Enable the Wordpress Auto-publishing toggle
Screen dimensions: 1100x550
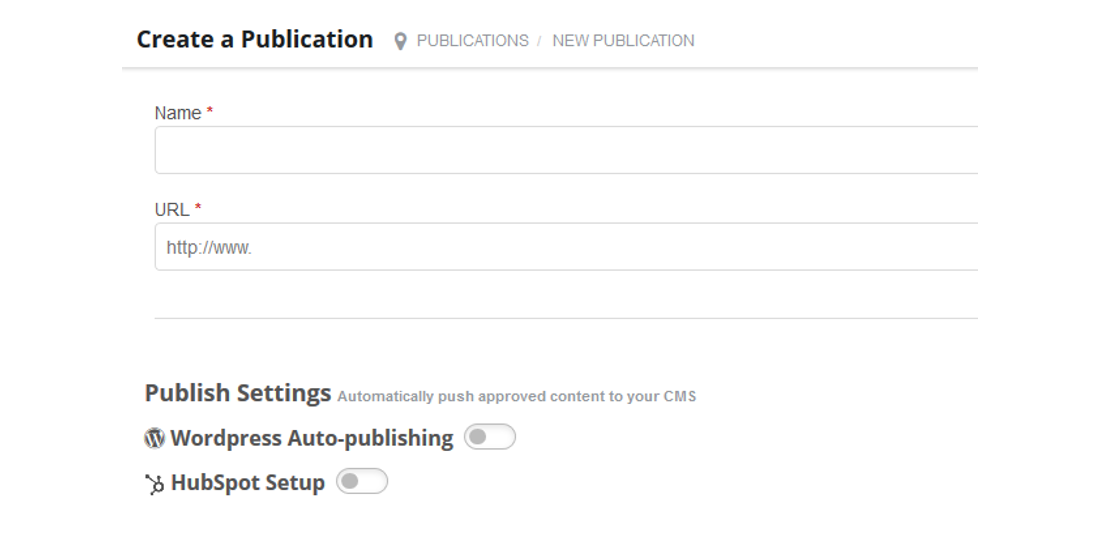pos(490,437)
